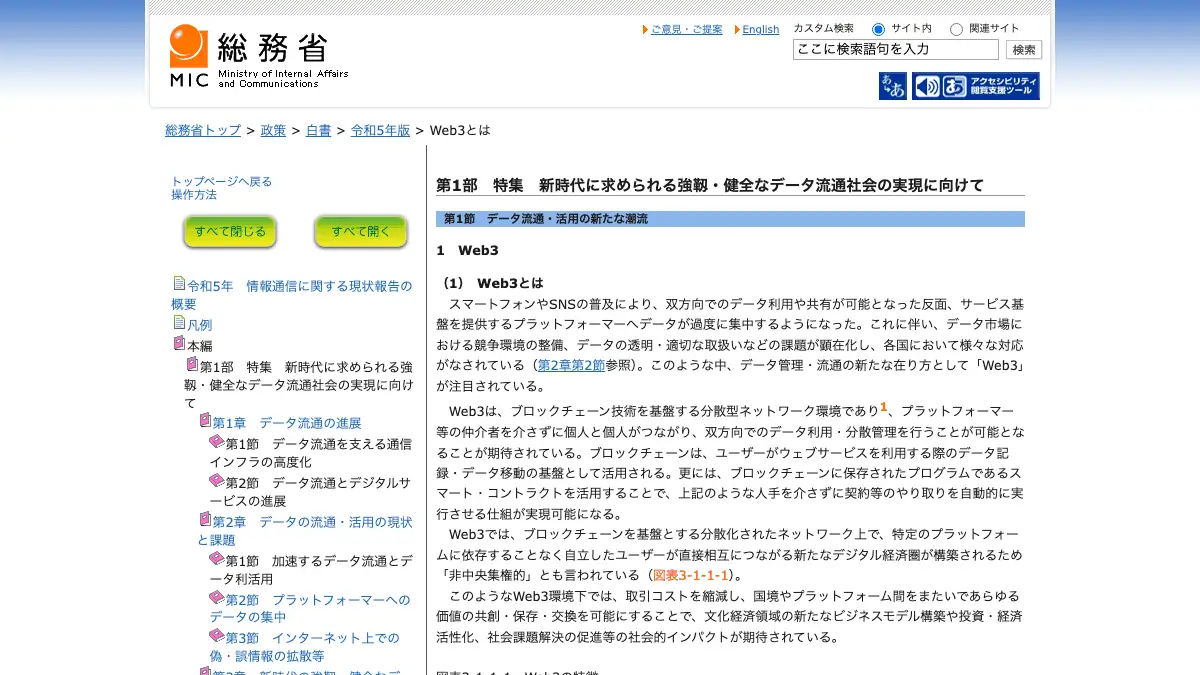Open the アクセシビリティ閲覧支援ツール banner
Screen dimensions: 1200x675
point(976,86)
